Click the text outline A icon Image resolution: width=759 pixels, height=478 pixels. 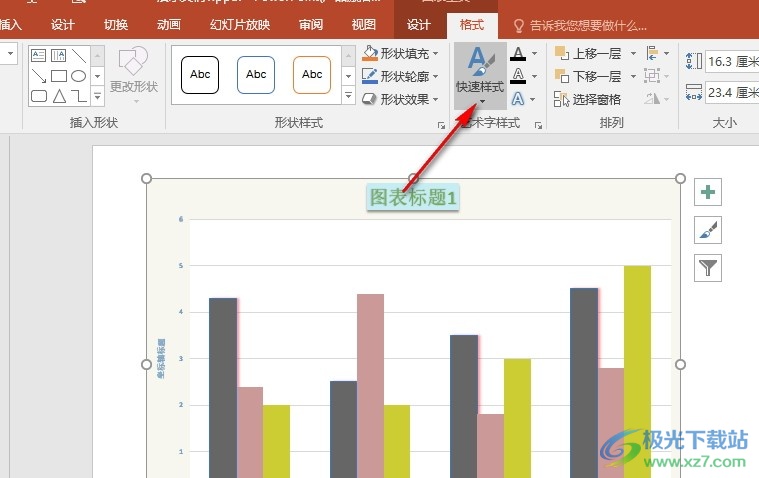click(518, 76)
